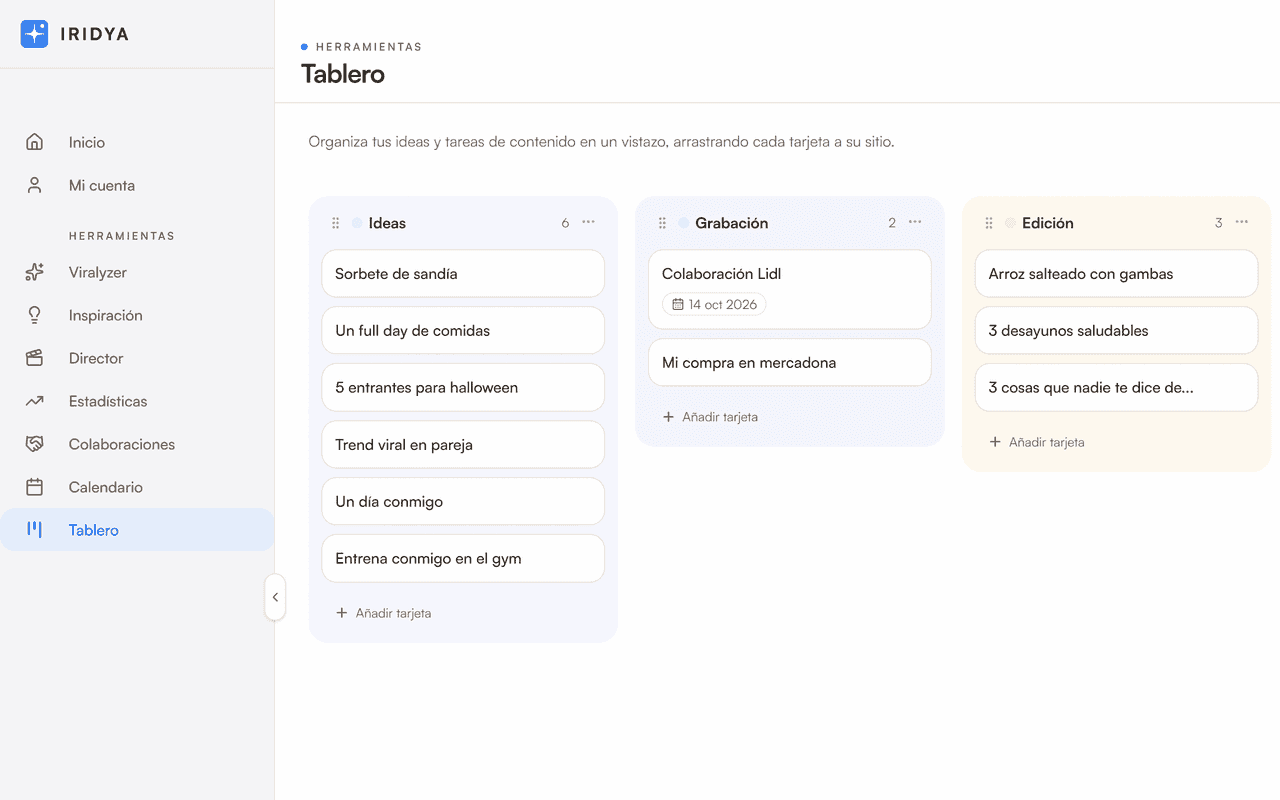This screenshot has height=800, width=1280.
Task: Open the Edición column options menu
Action: (x=1241, y=222)
